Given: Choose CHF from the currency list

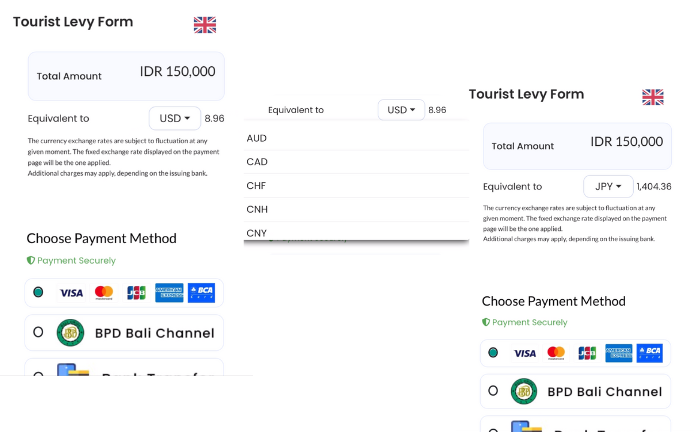Looking at the screenshot, I should coord(257,185).
